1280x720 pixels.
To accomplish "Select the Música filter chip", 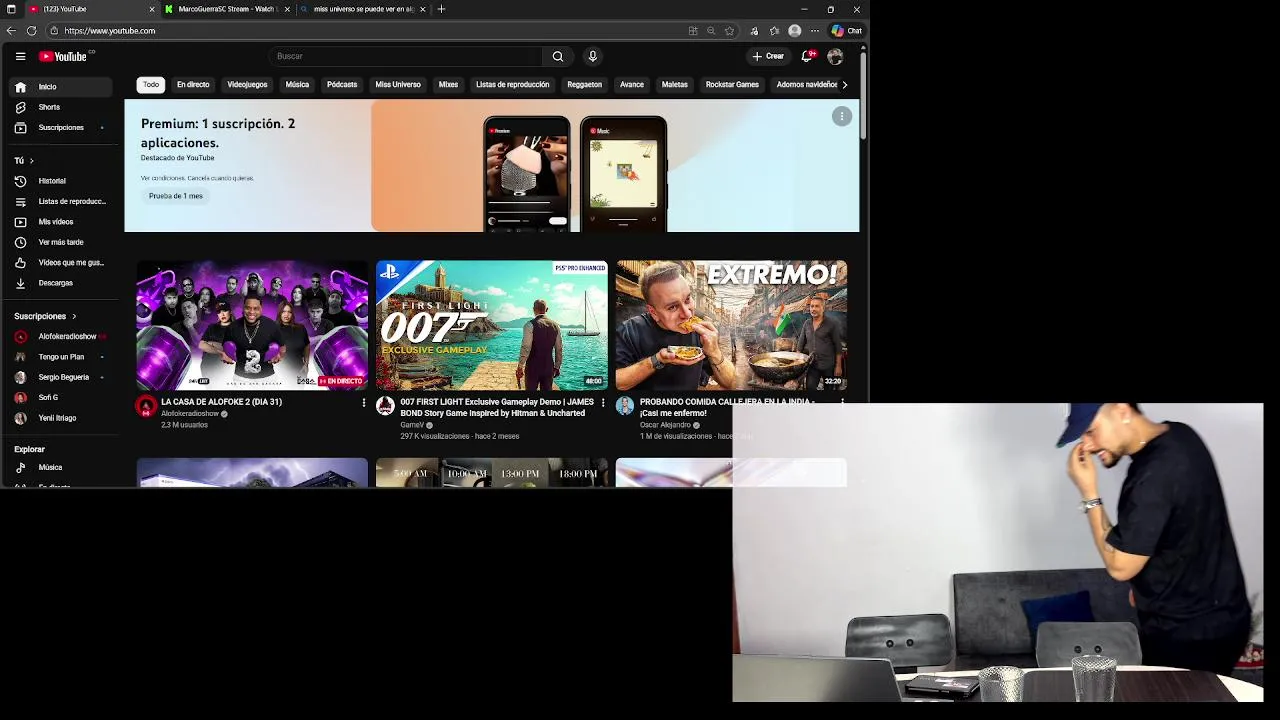I will click(x=297, y=85).
